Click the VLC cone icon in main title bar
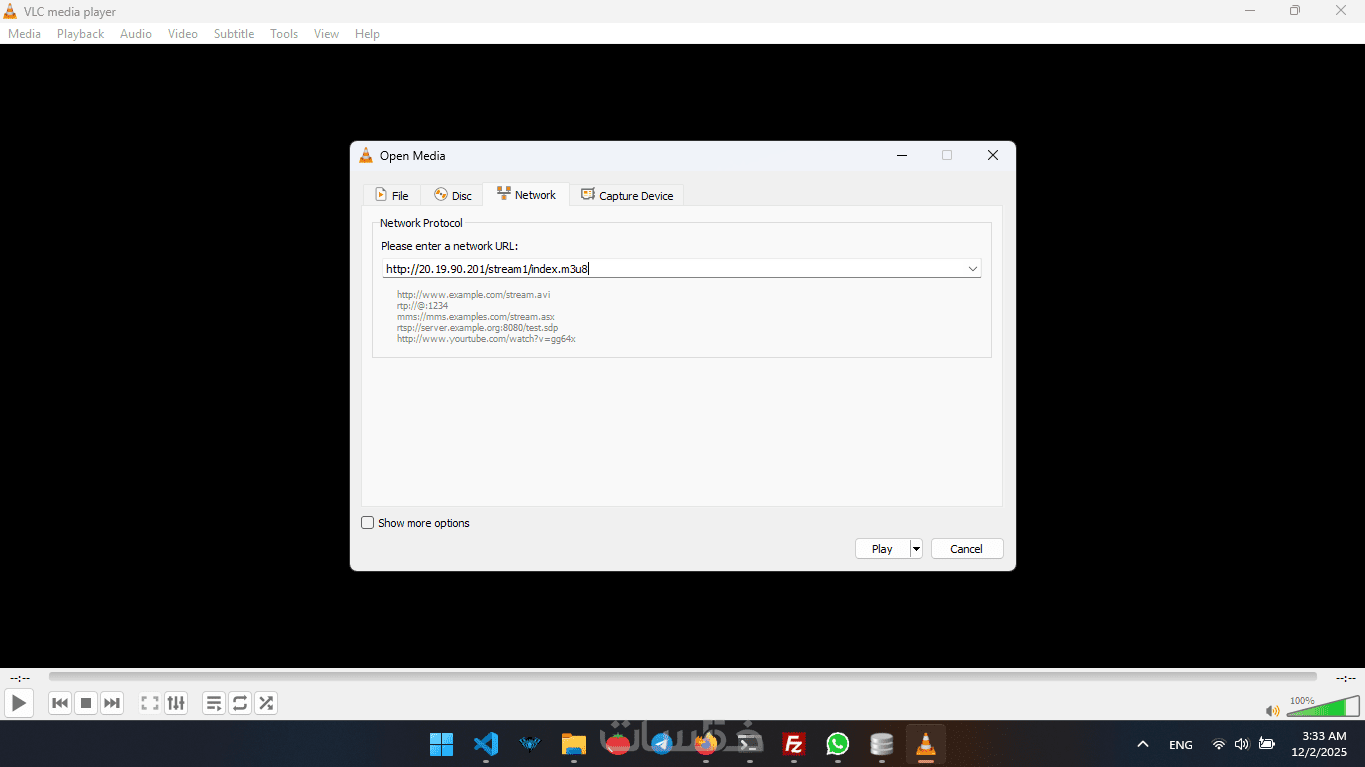1365x767 pixels. pyautogui.click(x=10, y=11)
